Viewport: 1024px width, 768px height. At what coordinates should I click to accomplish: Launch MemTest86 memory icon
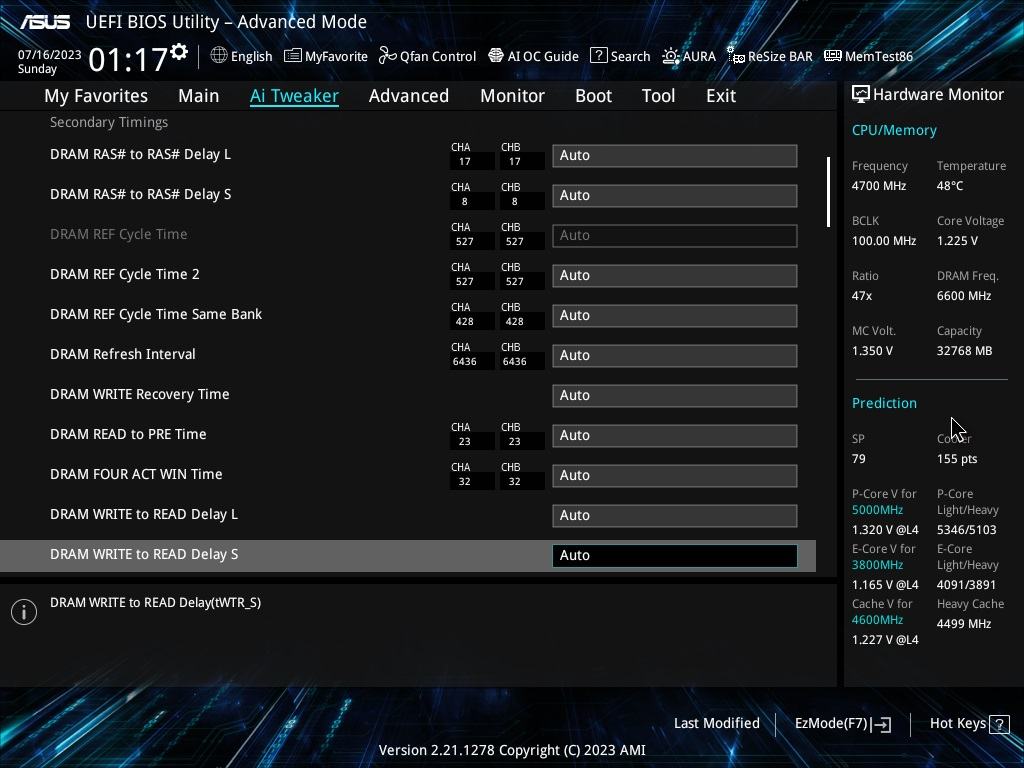[x=833, y=56]
